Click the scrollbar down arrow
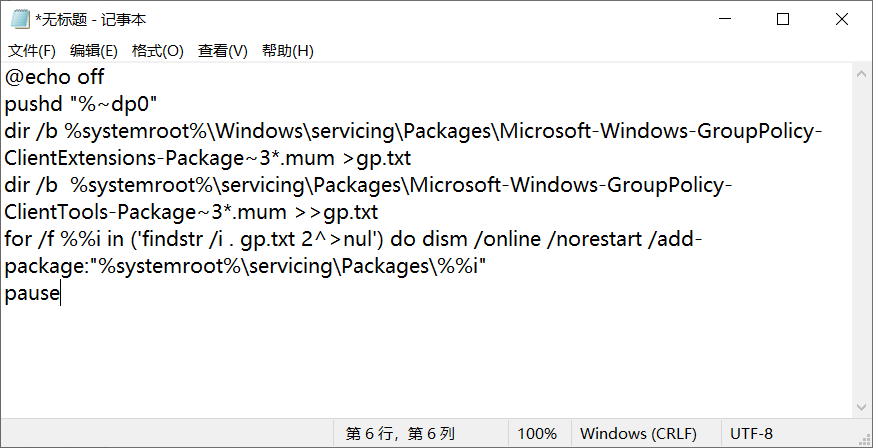 861,407
